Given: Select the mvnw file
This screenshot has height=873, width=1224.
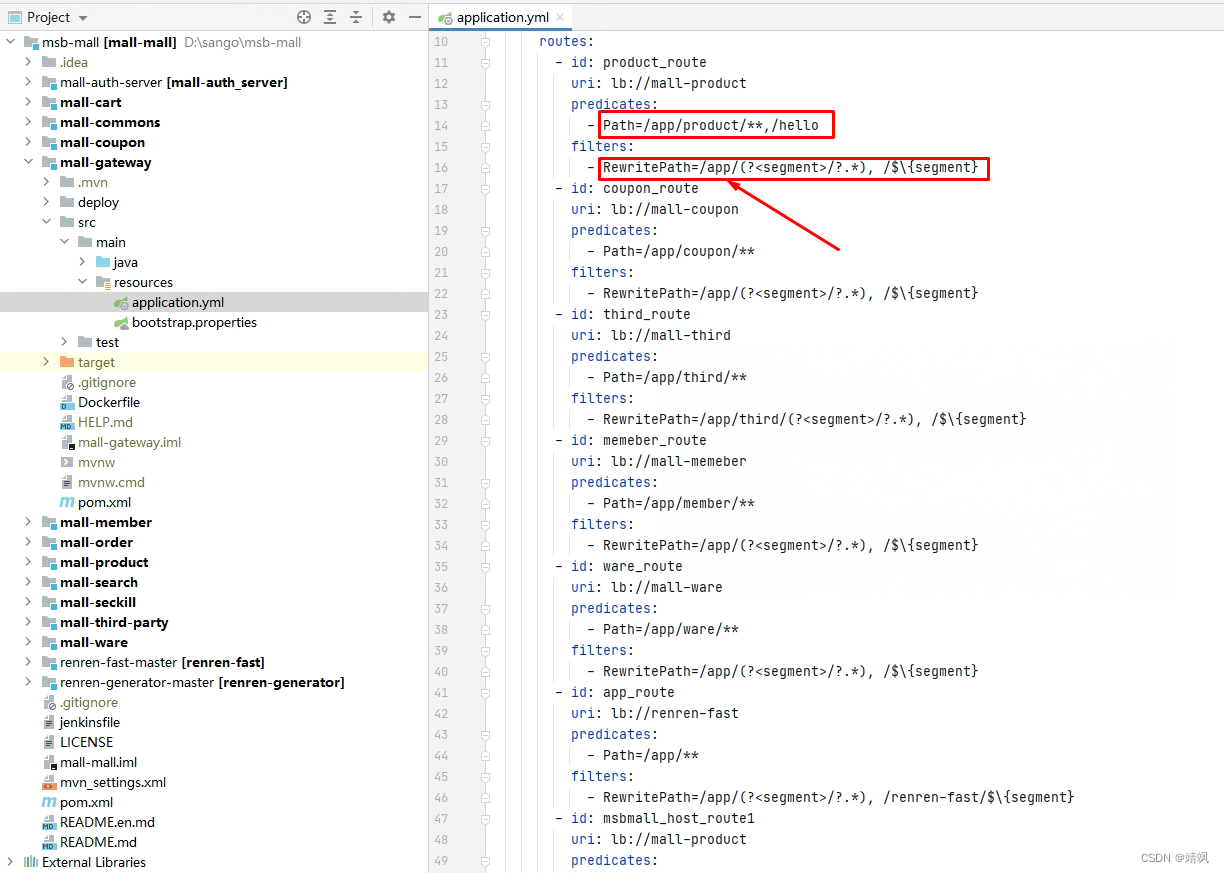Looking at the screenshot, I should 96,462.
